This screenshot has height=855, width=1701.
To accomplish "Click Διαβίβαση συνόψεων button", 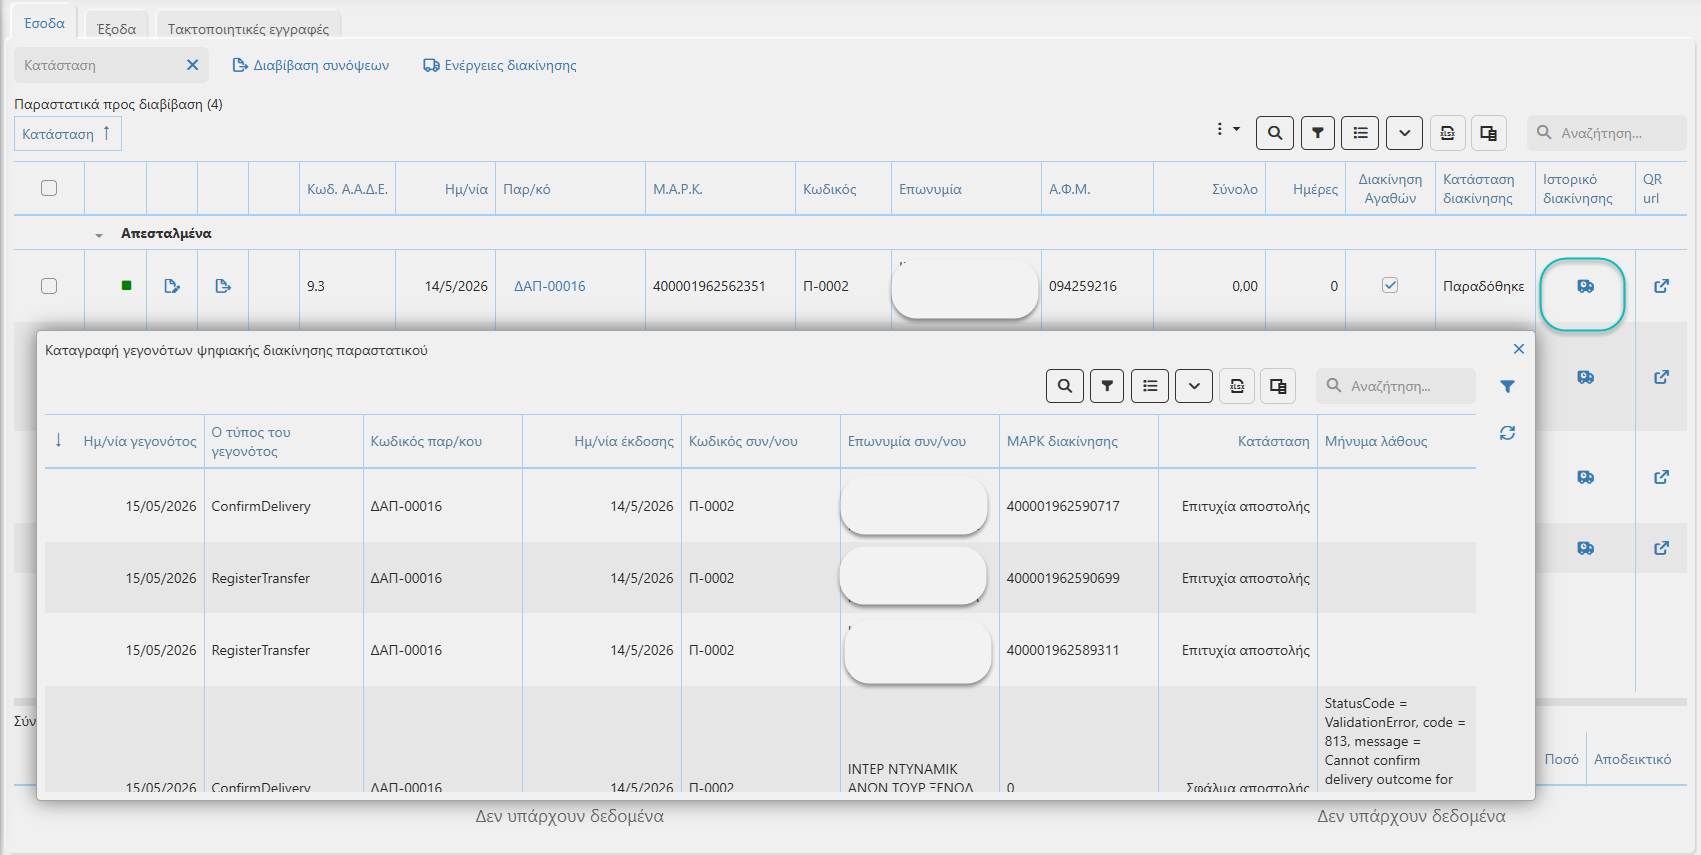I will click(311, 65).
